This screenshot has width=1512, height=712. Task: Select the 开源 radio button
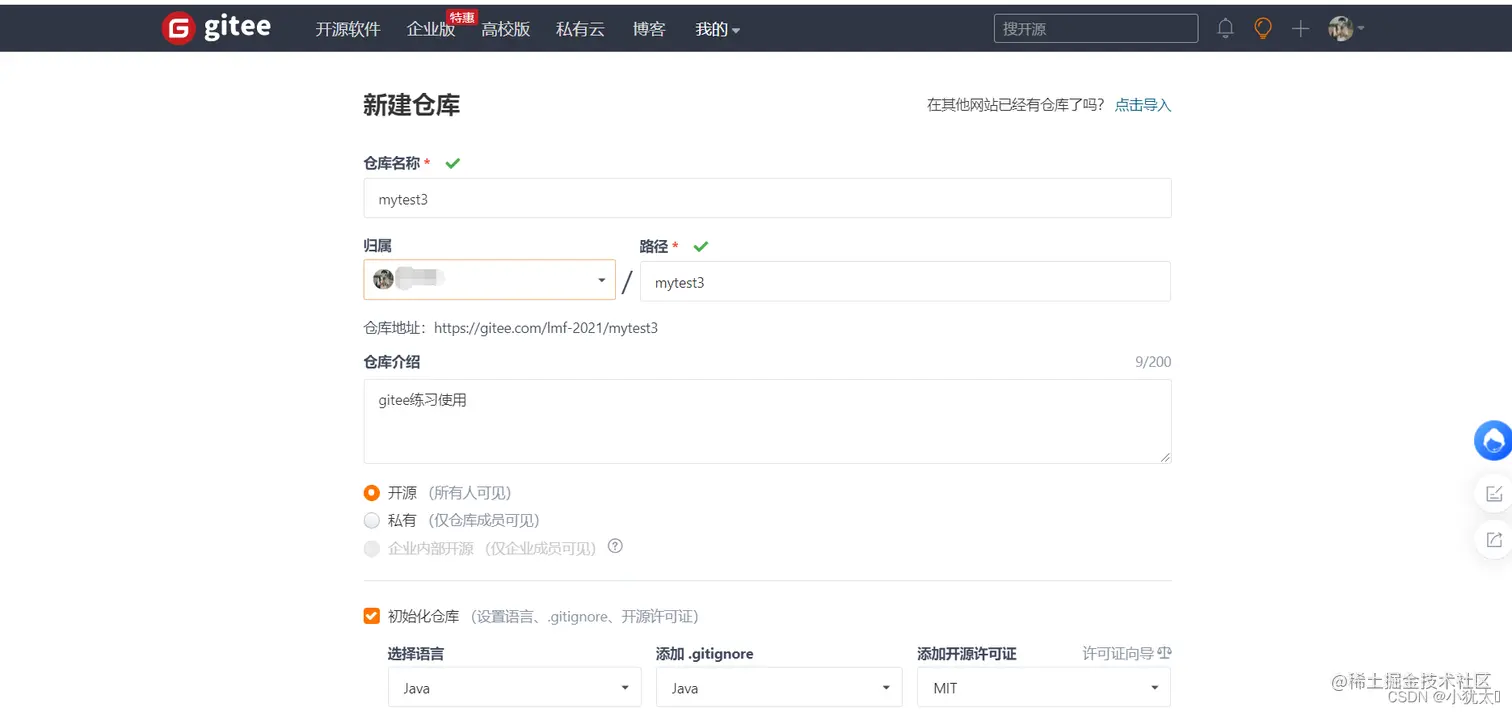click(372, 492)
